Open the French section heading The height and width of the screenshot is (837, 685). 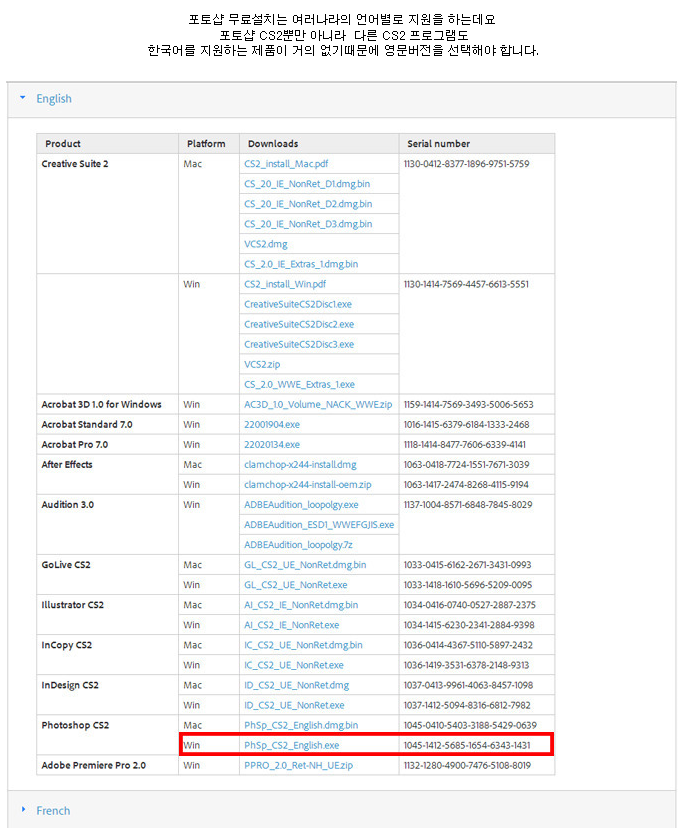[x=53, y=810]
